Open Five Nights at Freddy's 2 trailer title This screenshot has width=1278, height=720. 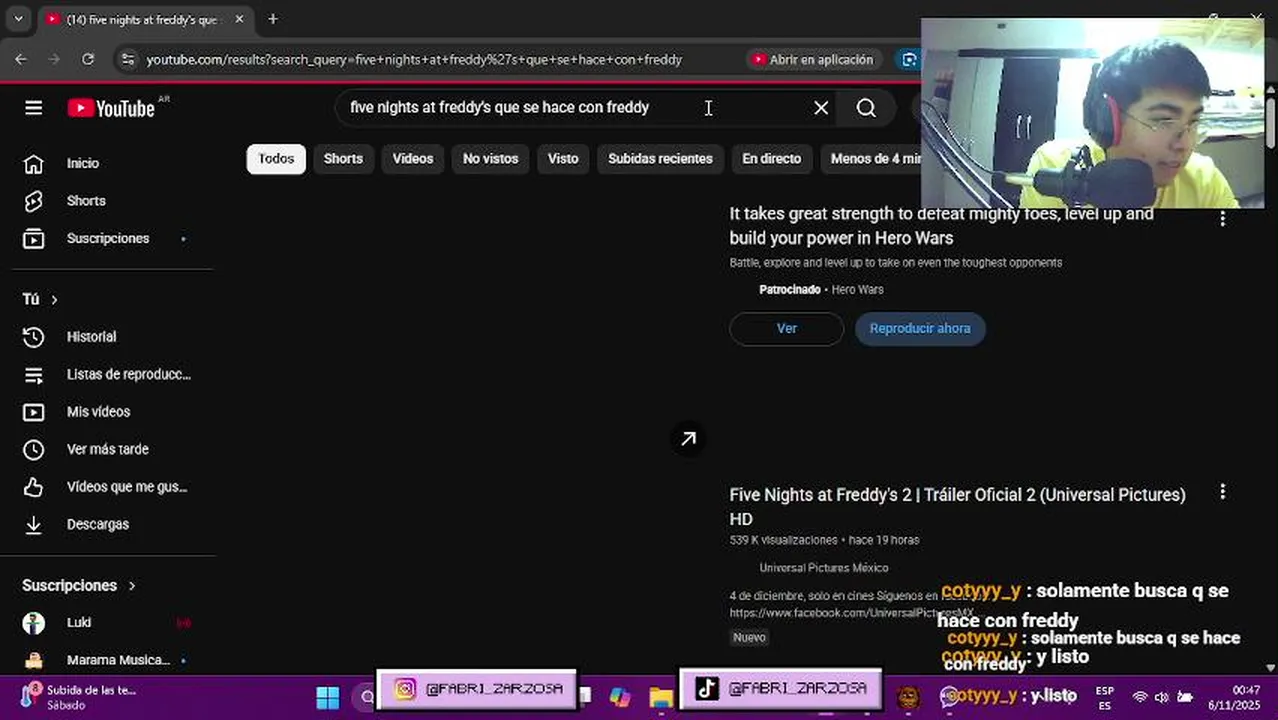click(957, 507)
